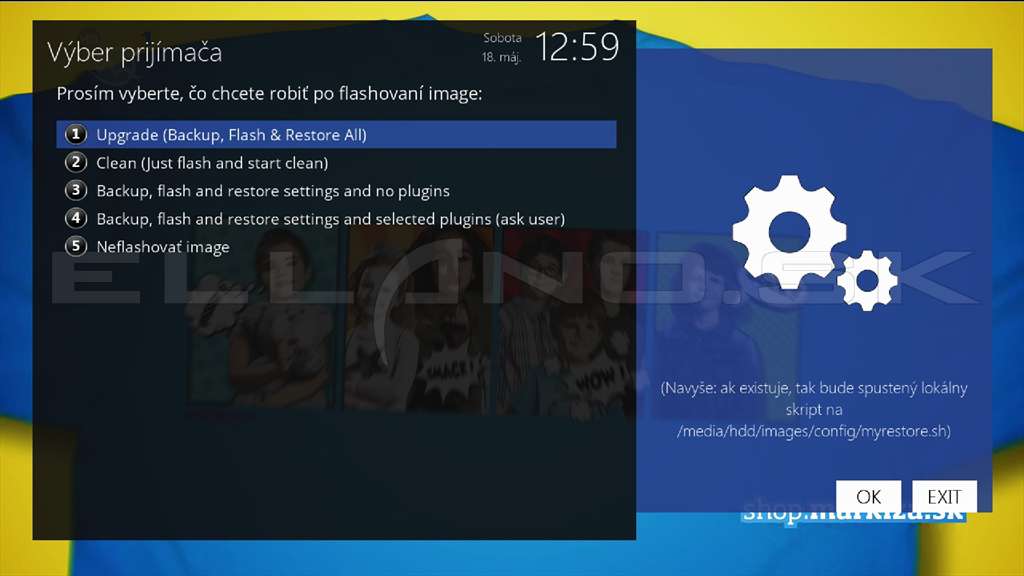Click the number 1 circle icon
This screenshot has width=1024, height=576.
76,134
